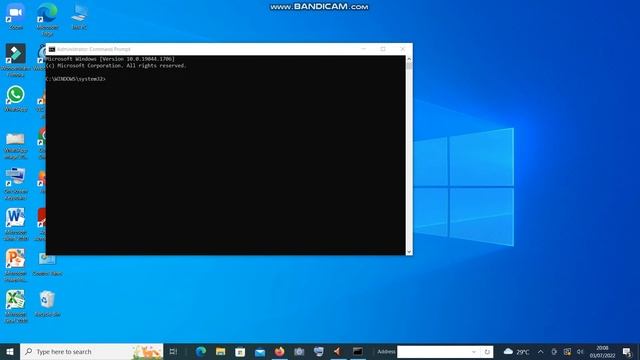Select the monitor-icon shortcut above the Word shortcut
The height and width of the screenshot is (360, 640).
(x=16, y=184)
